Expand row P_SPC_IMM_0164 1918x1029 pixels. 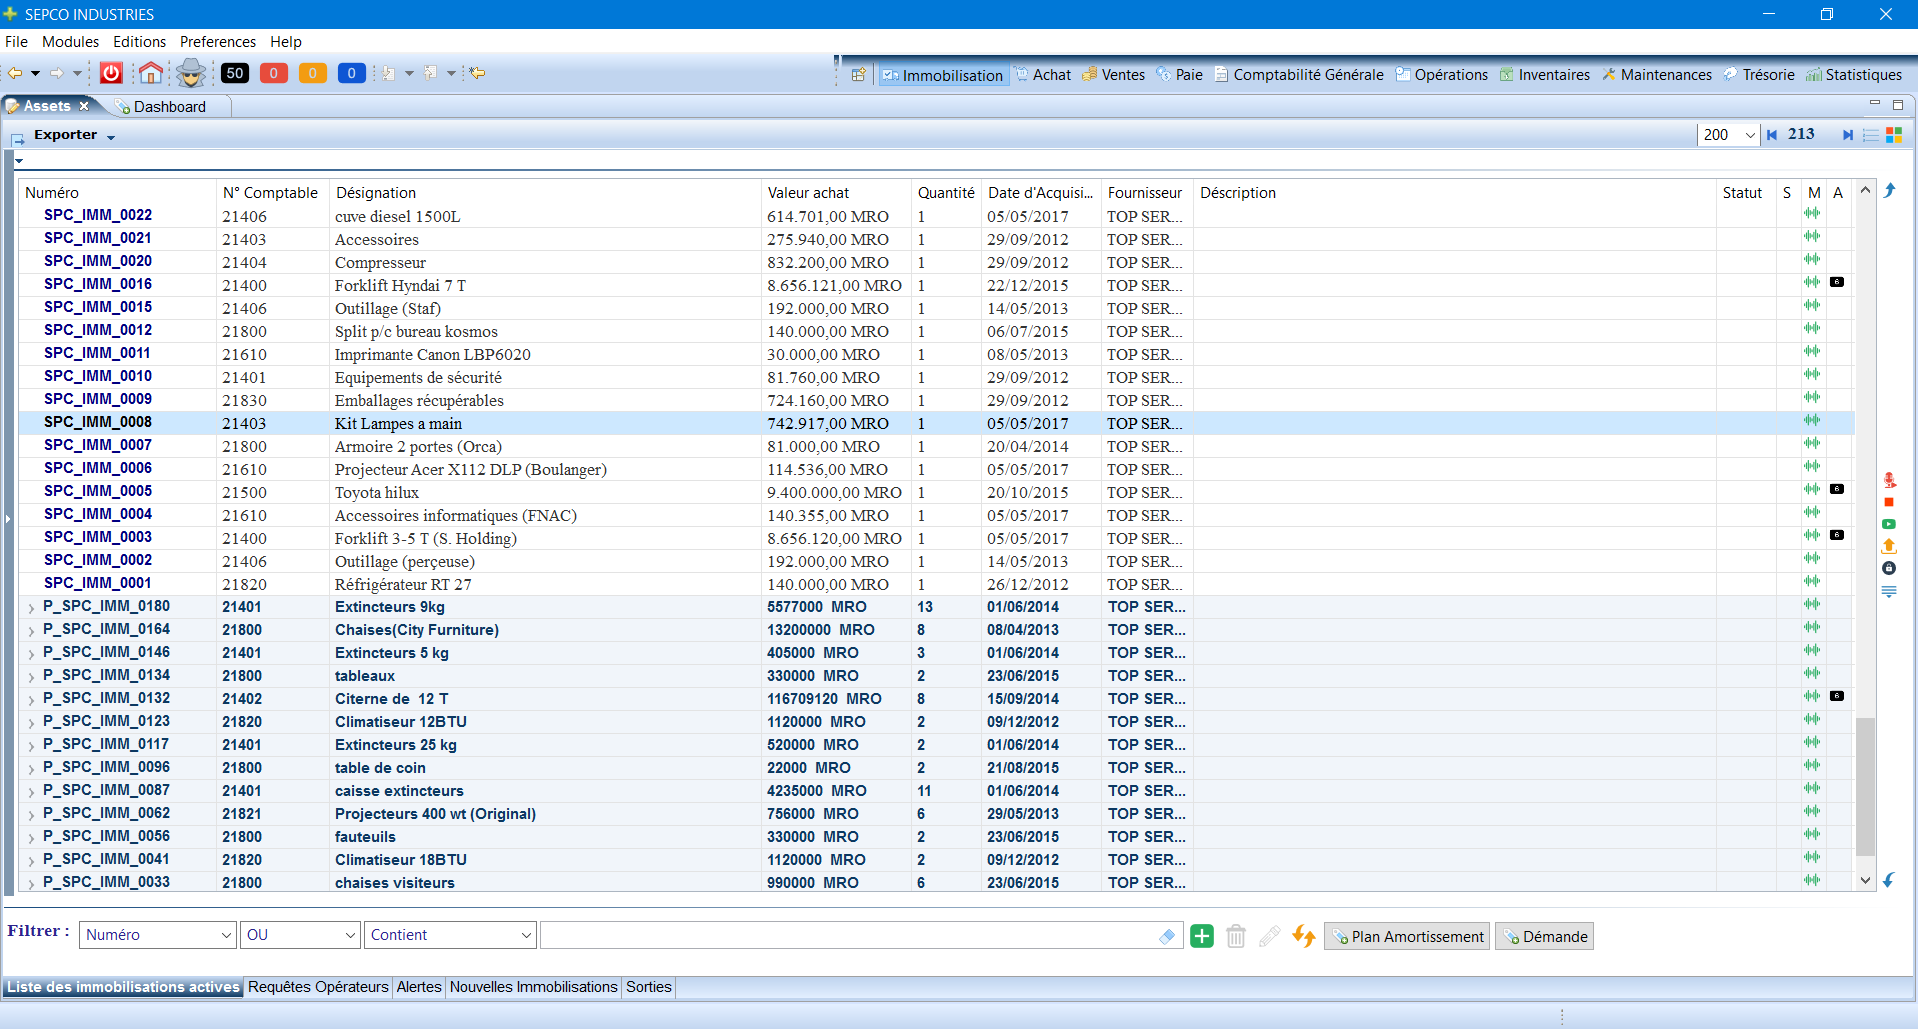coord(32,631)
